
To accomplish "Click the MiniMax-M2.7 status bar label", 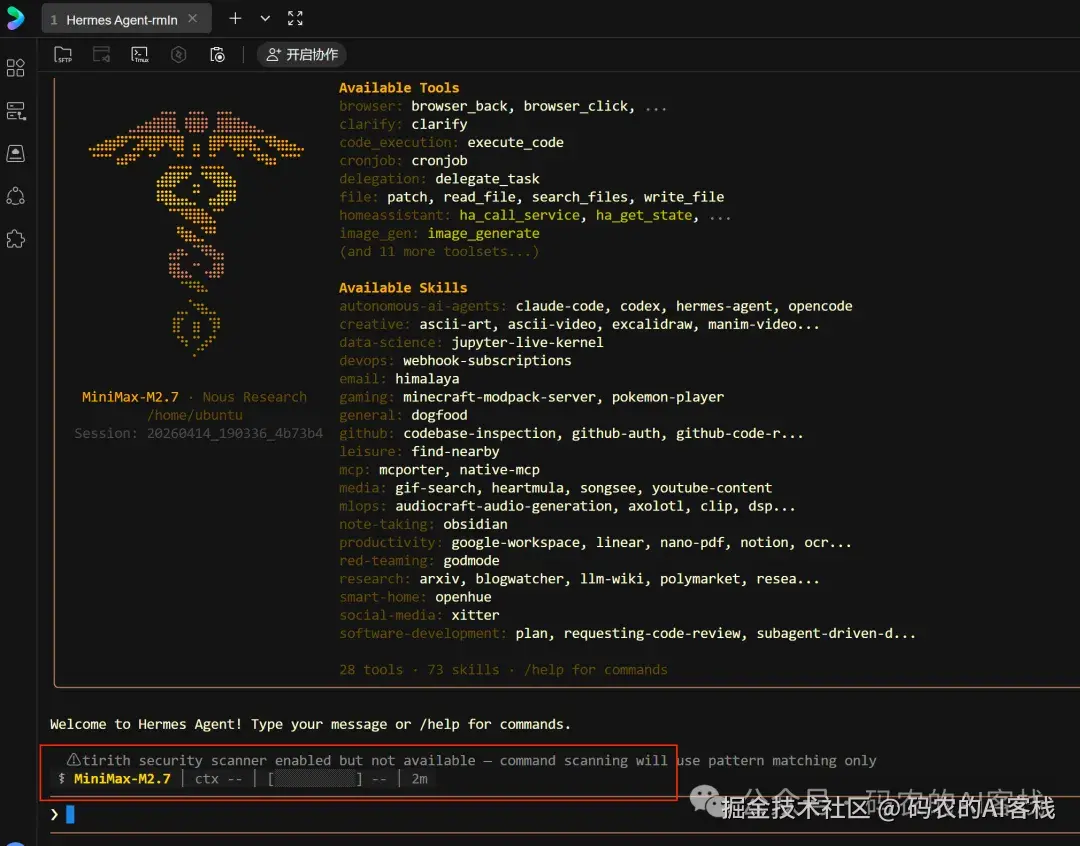I will coord(122,779).
